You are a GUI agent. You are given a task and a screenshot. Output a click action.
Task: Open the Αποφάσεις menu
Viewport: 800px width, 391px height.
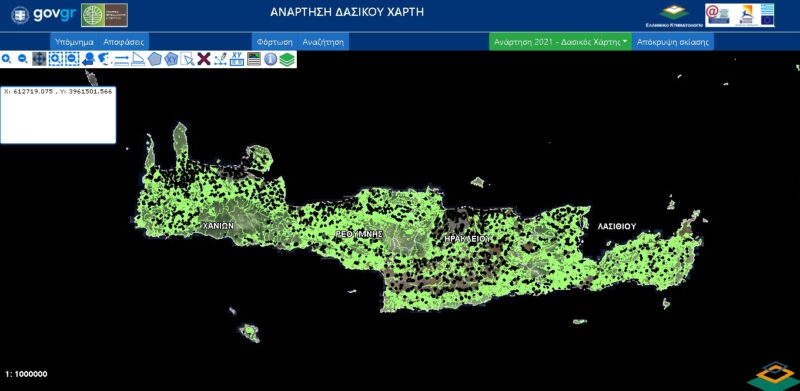pyautogui.click(x=123, y=41)
